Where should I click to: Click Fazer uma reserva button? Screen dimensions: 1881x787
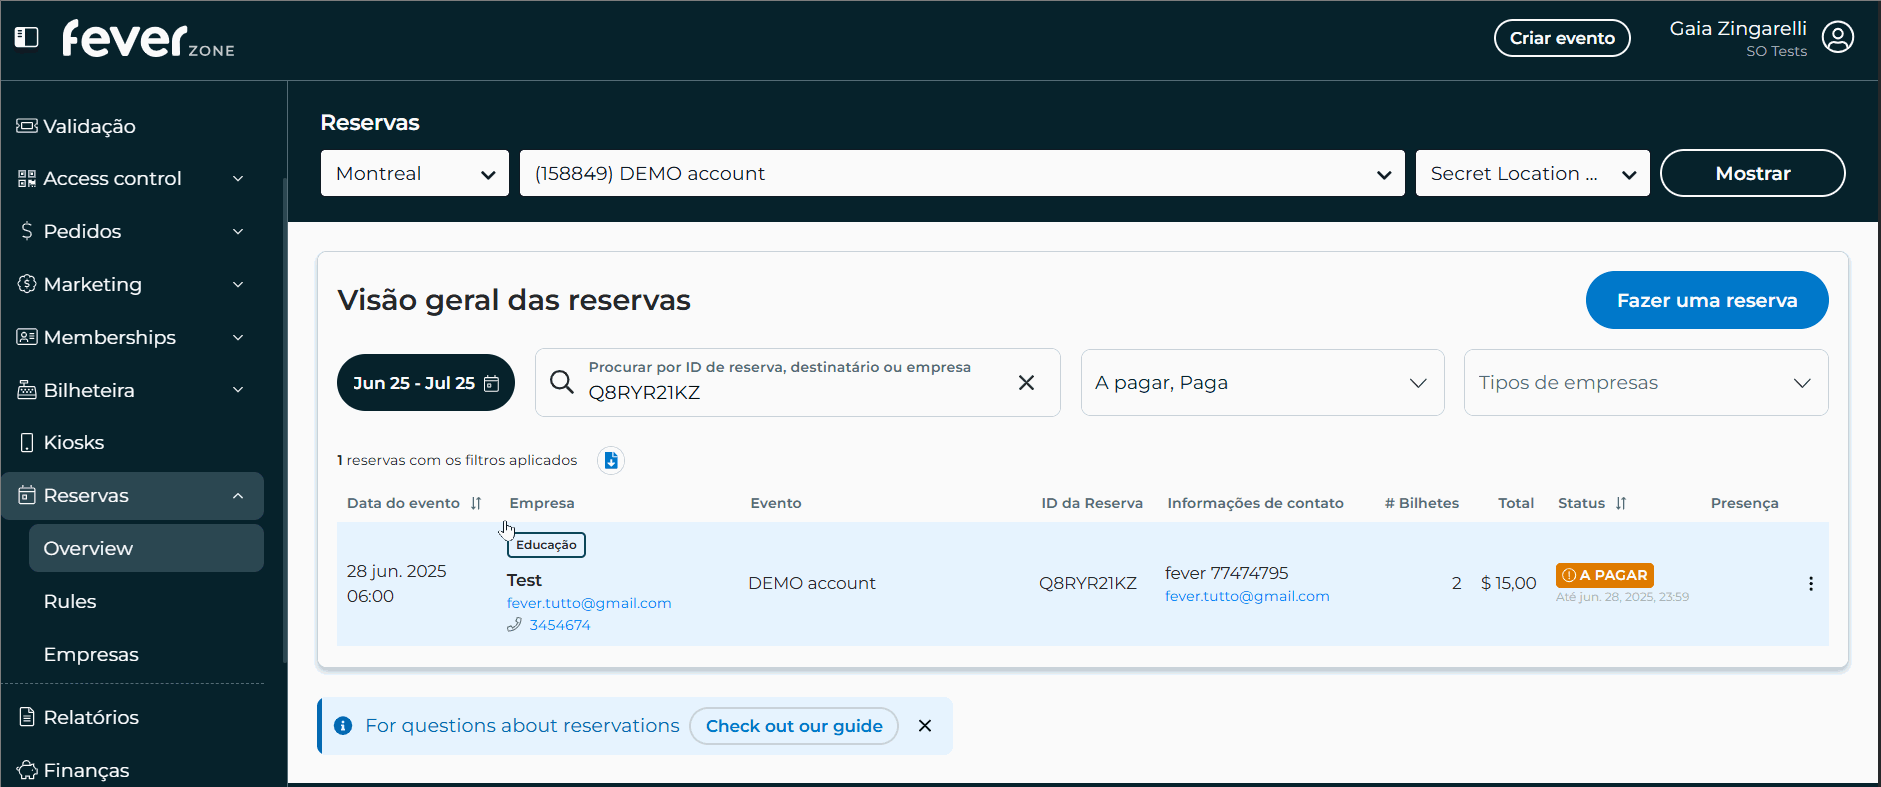click(x=1707, y=300)
